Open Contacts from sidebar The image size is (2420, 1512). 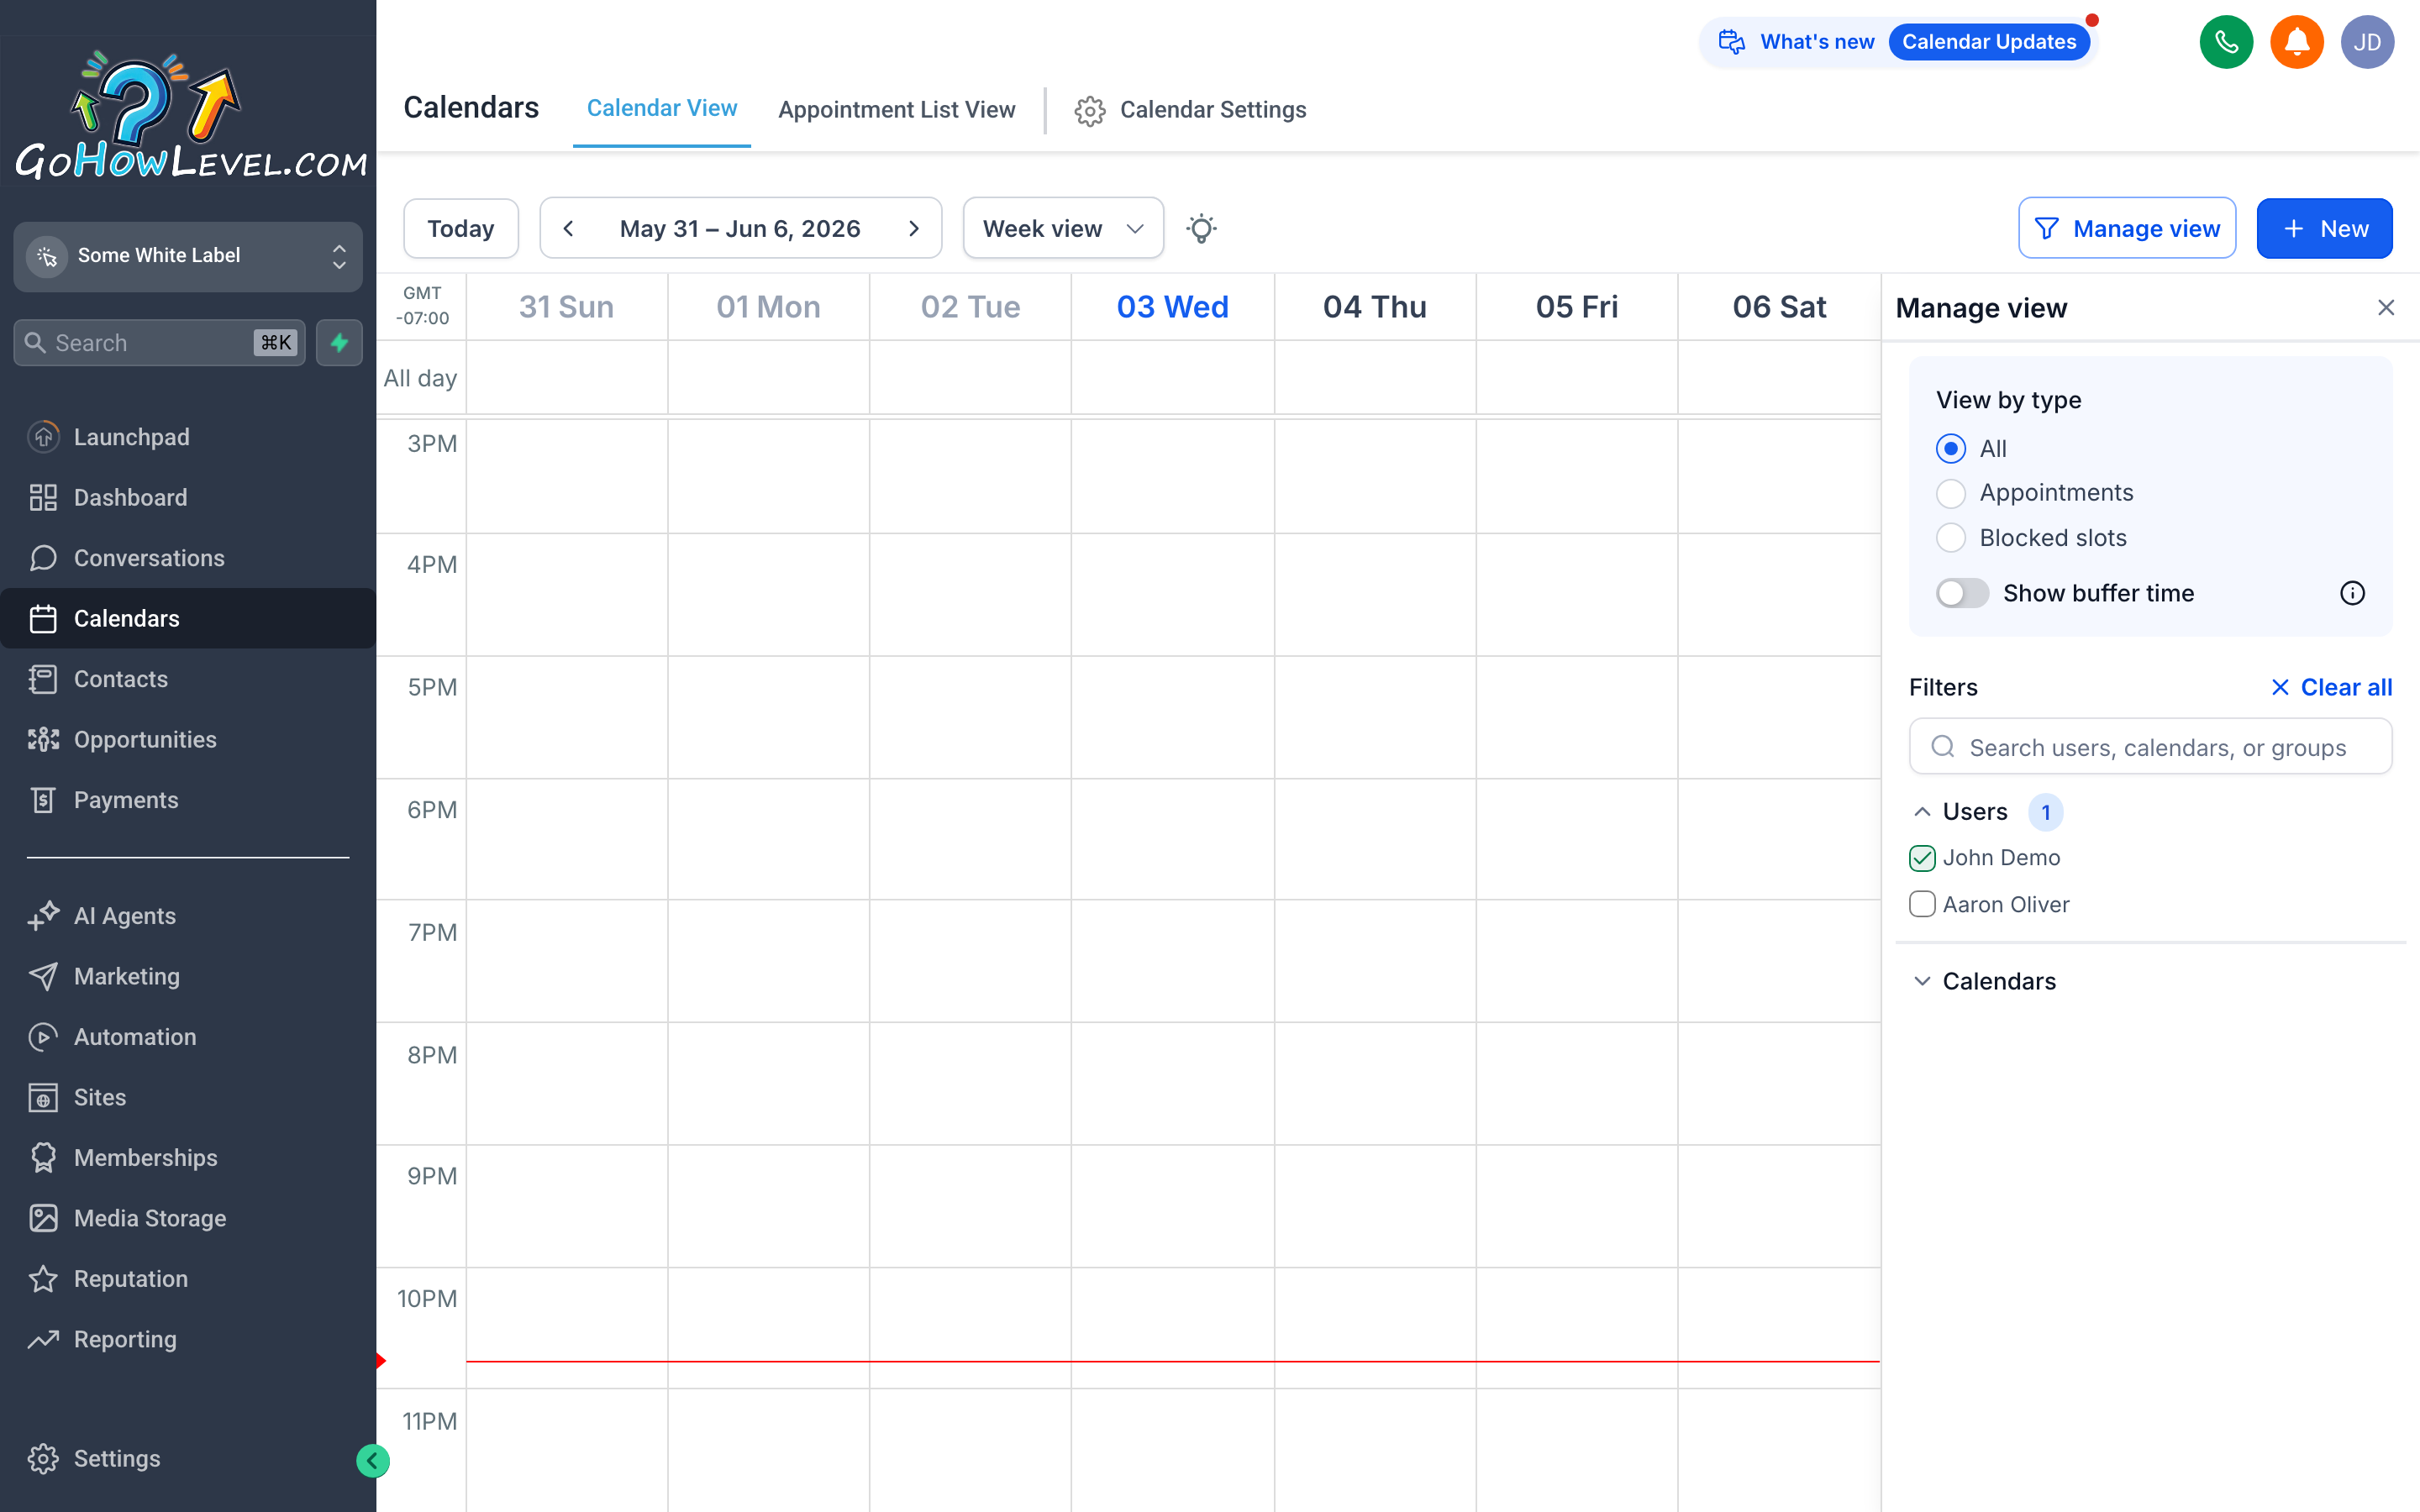coord(188,679)
